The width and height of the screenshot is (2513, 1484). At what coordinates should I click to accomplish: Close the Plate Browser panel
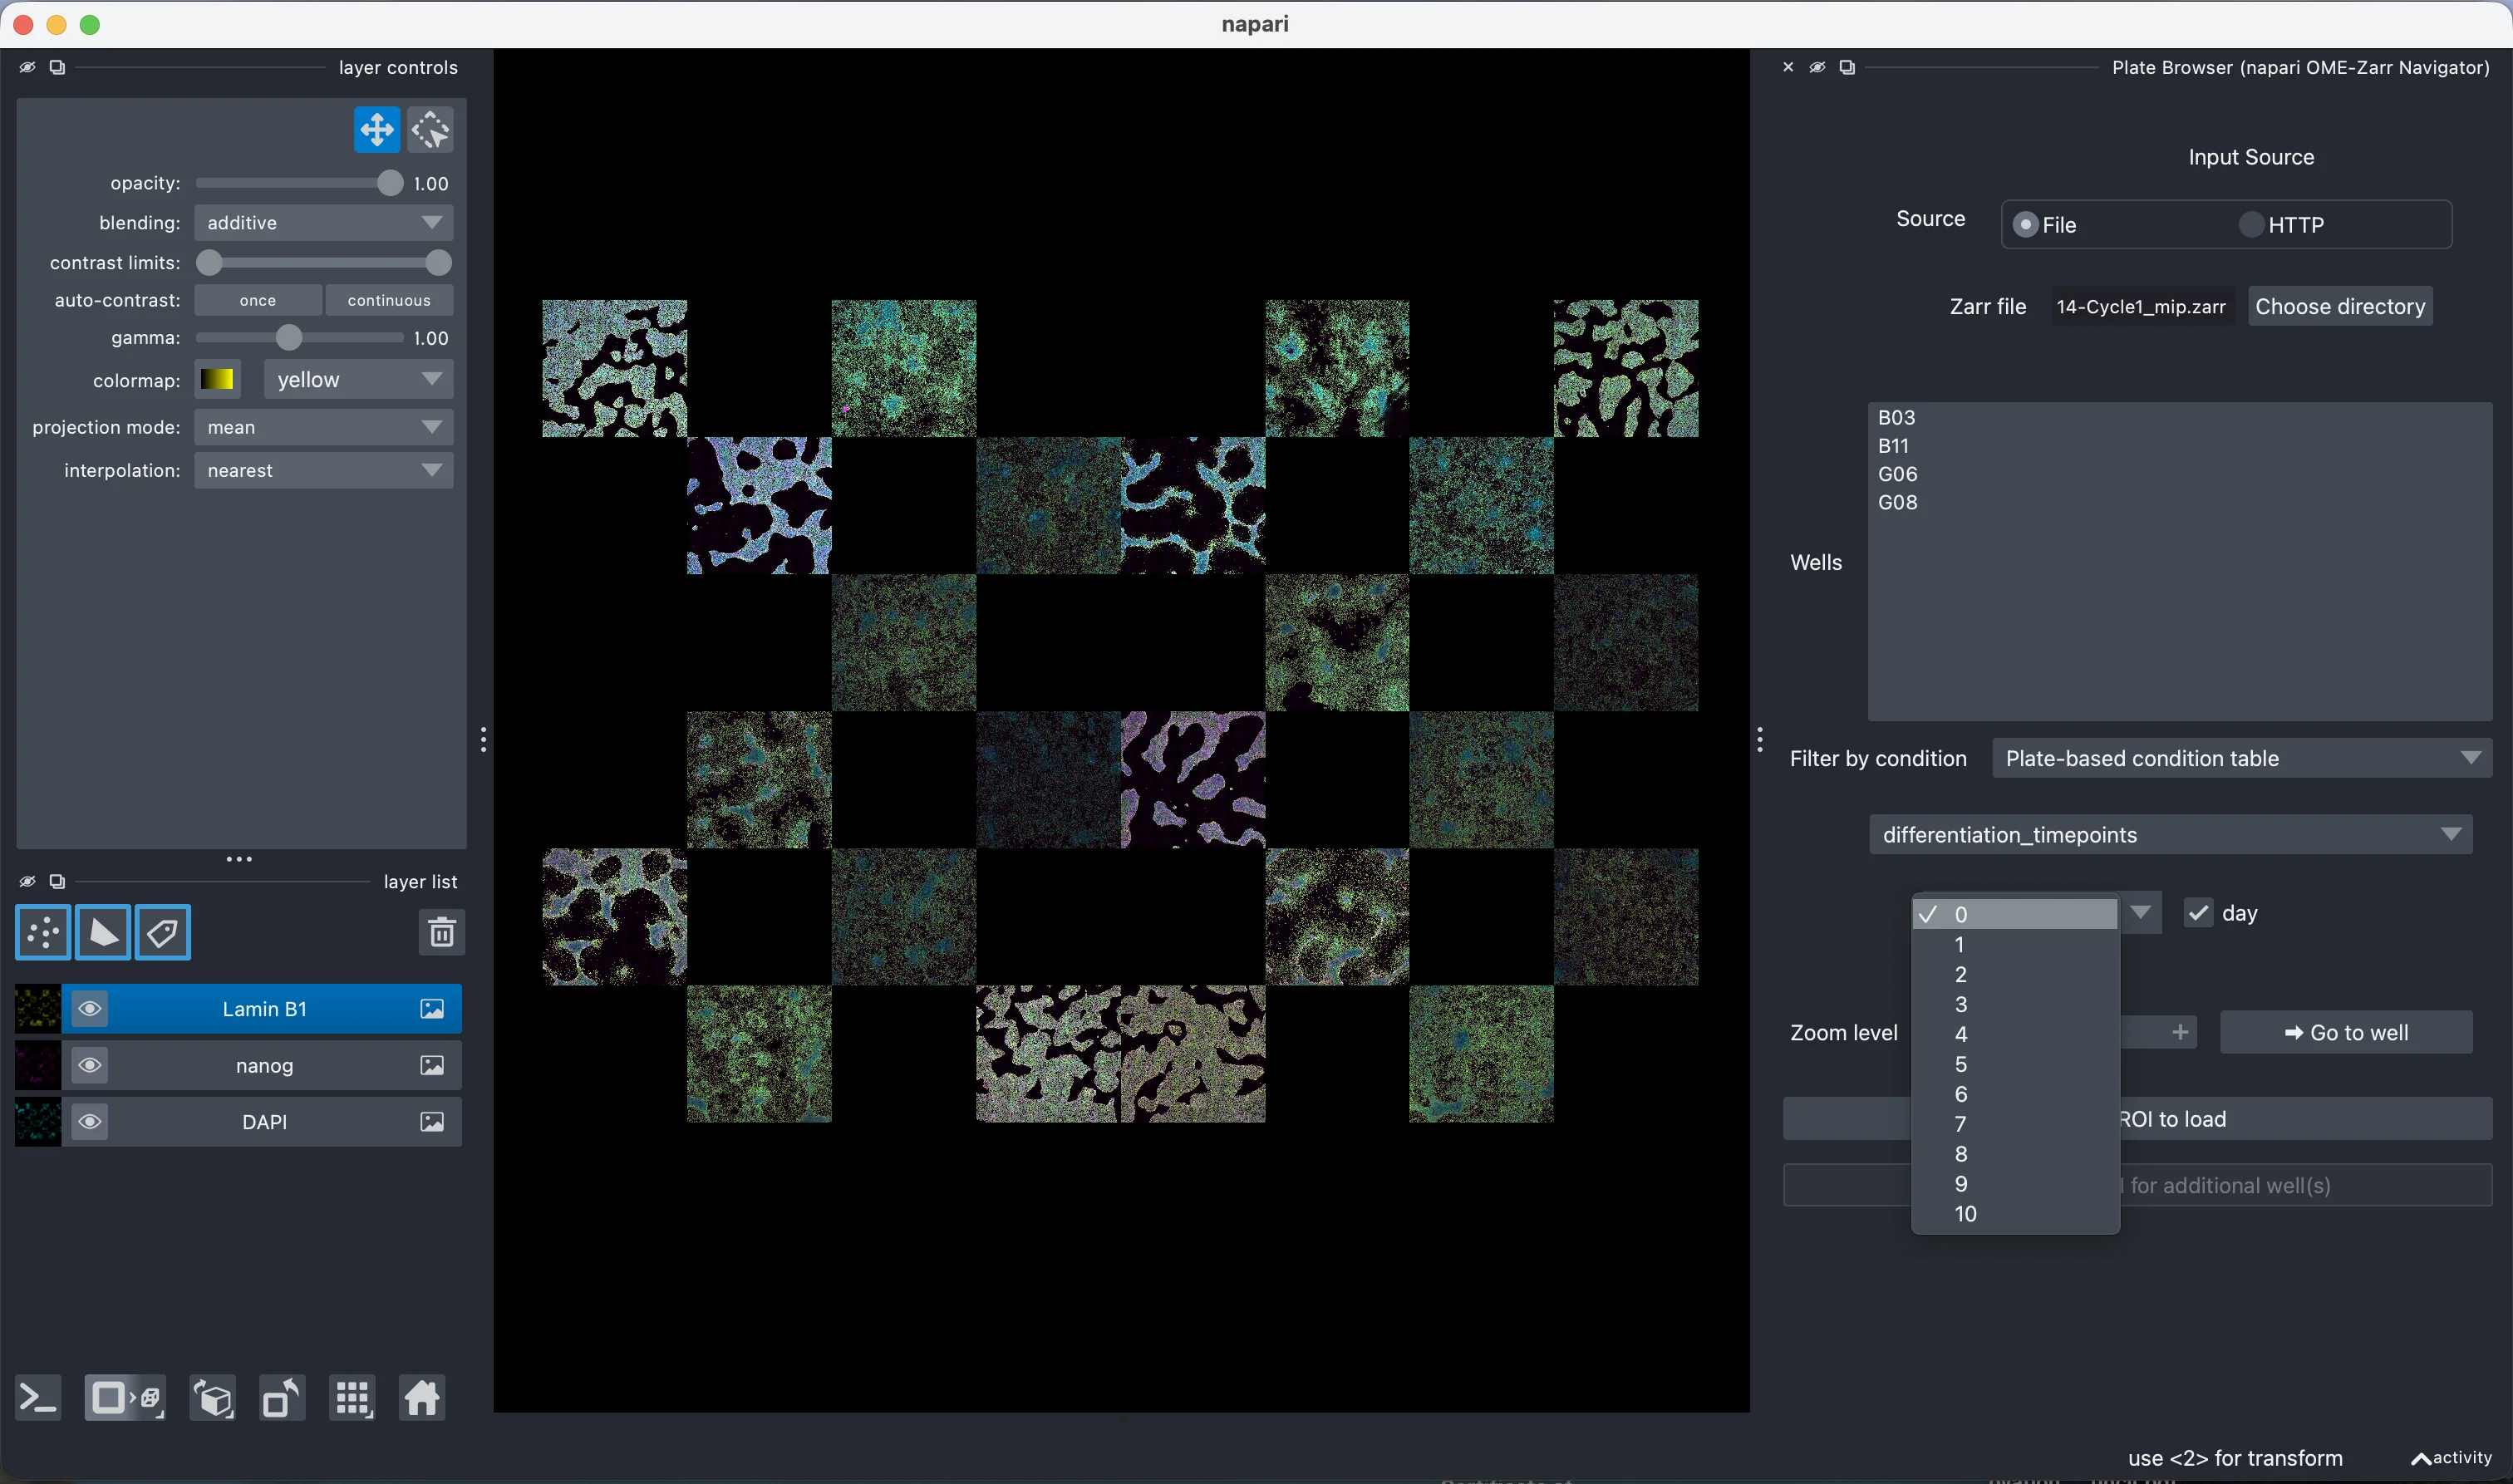click(1788, 67)
